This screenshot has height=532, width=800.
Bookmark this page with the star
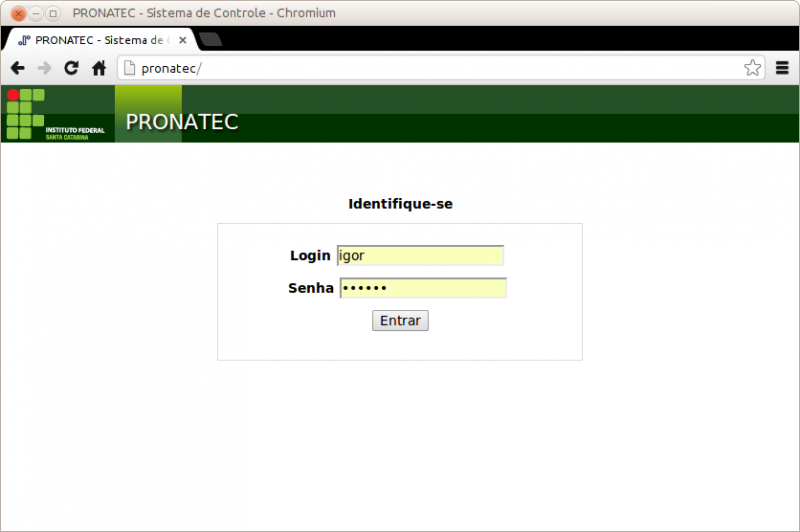tap(752, 68)
